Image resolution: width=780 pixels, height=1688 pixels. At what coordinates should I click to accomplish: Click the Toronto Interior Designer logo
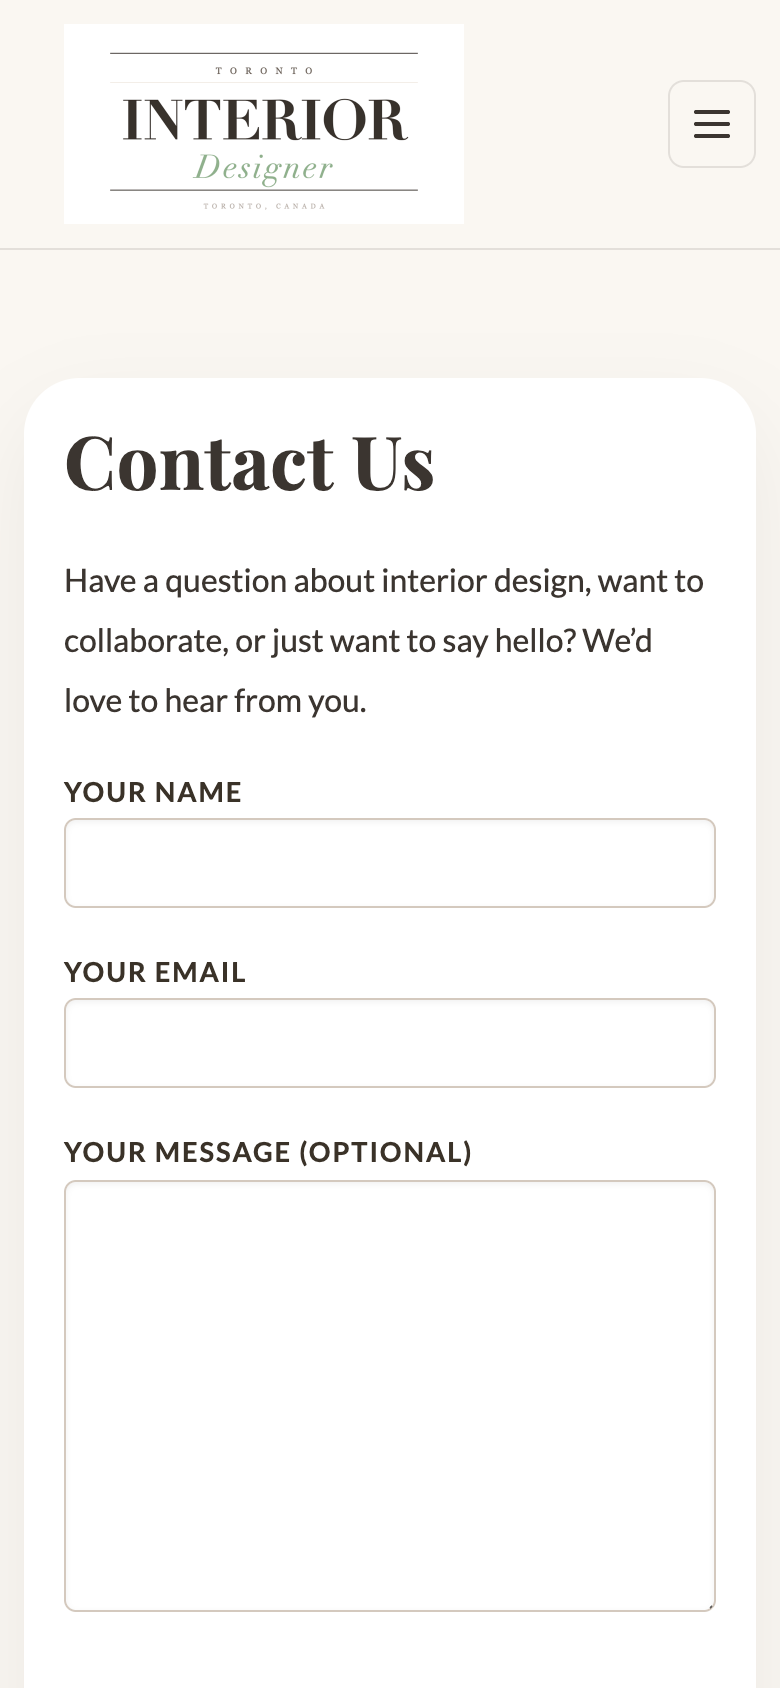(x=264, y=123)
